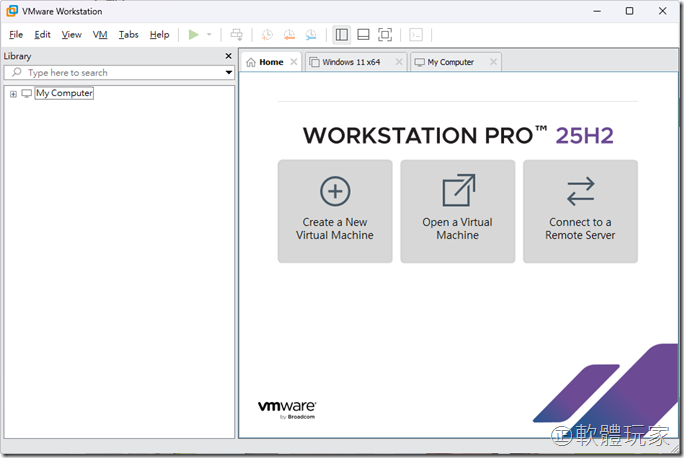Viewport: 684px width, 458px height.
Task: Click the console view toolbar icon
Action: pyautogui.click(x=417, y=34)
